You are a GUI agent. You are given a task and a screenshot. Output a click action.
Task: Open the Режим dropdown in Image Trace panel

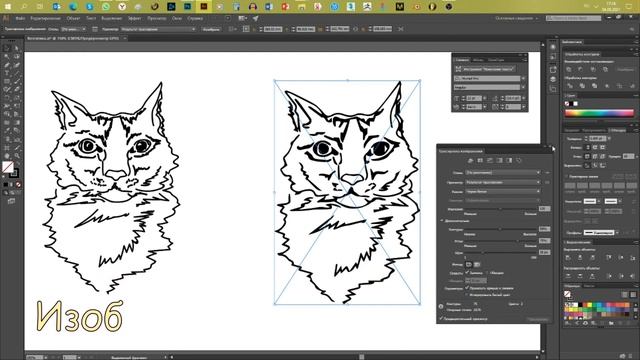[503, 191]
